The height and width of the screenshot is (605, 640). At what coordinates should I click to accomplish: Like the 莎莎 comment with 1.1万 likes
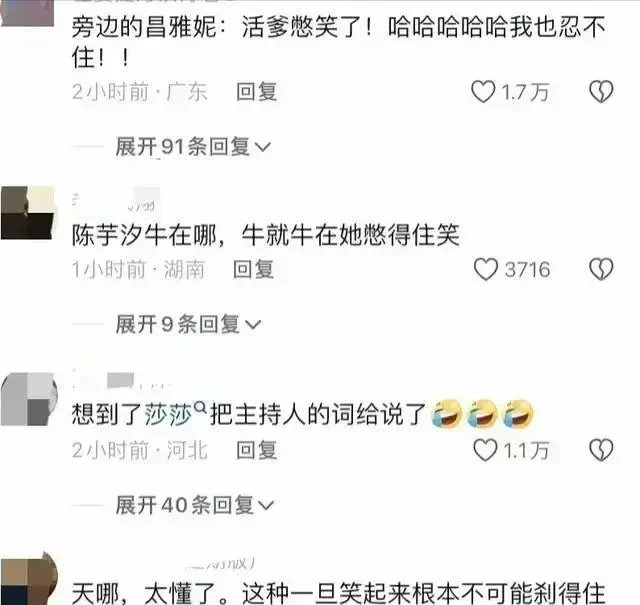coord(485,450)
